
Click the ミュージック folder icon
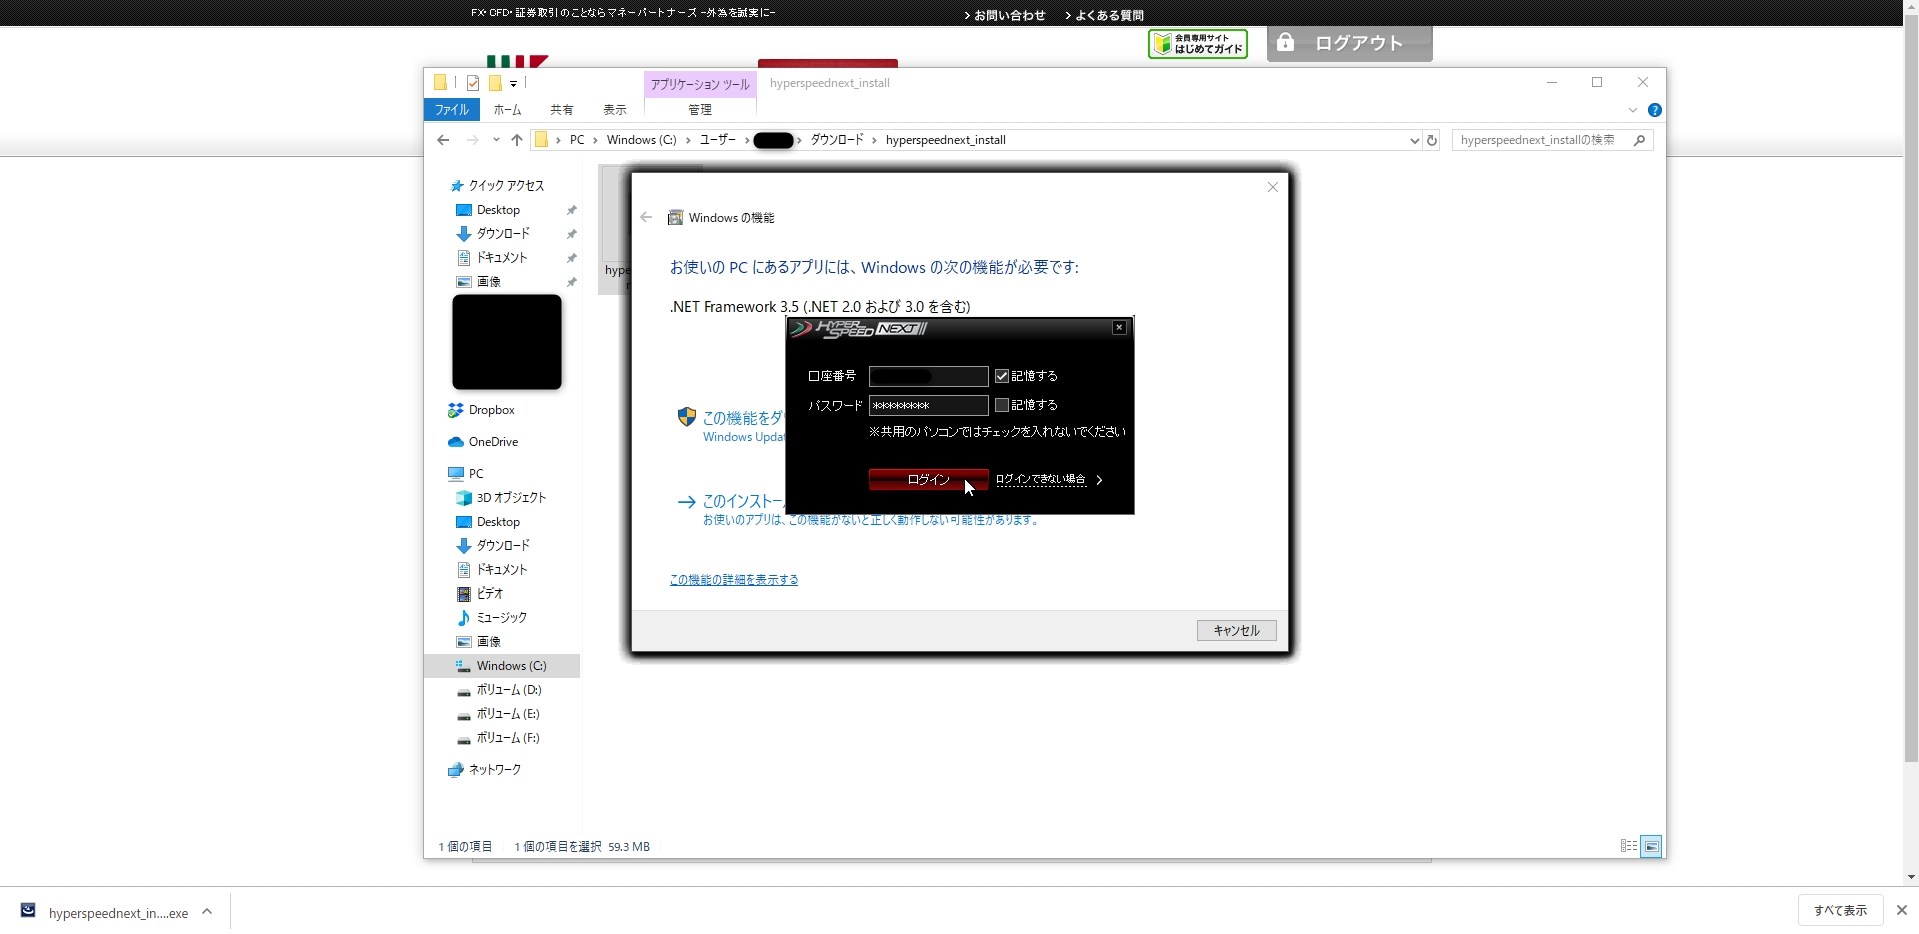464,618
